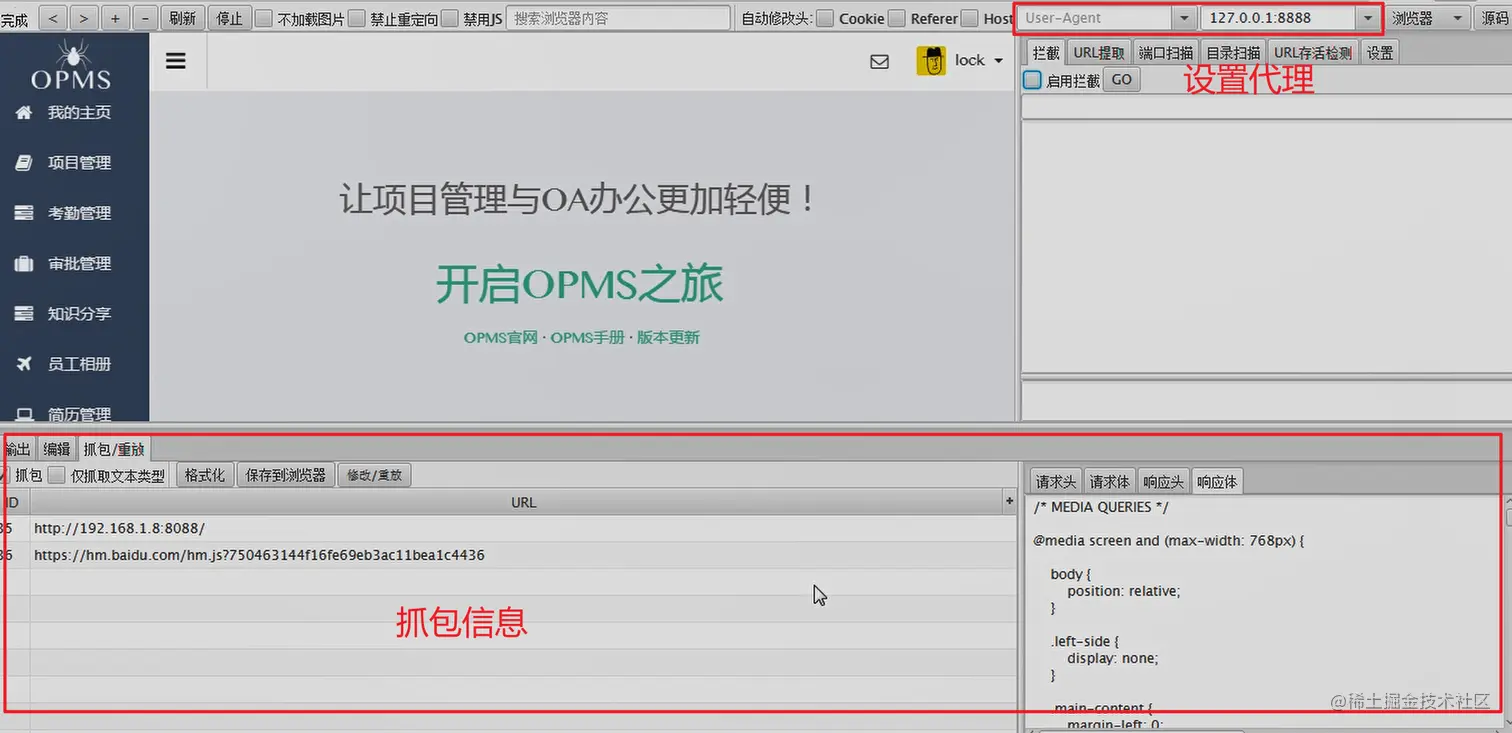Image resolution: width=1512 pixels, height=733 pixels.
Task: Go back with the < button
Action: coord(53,18)
